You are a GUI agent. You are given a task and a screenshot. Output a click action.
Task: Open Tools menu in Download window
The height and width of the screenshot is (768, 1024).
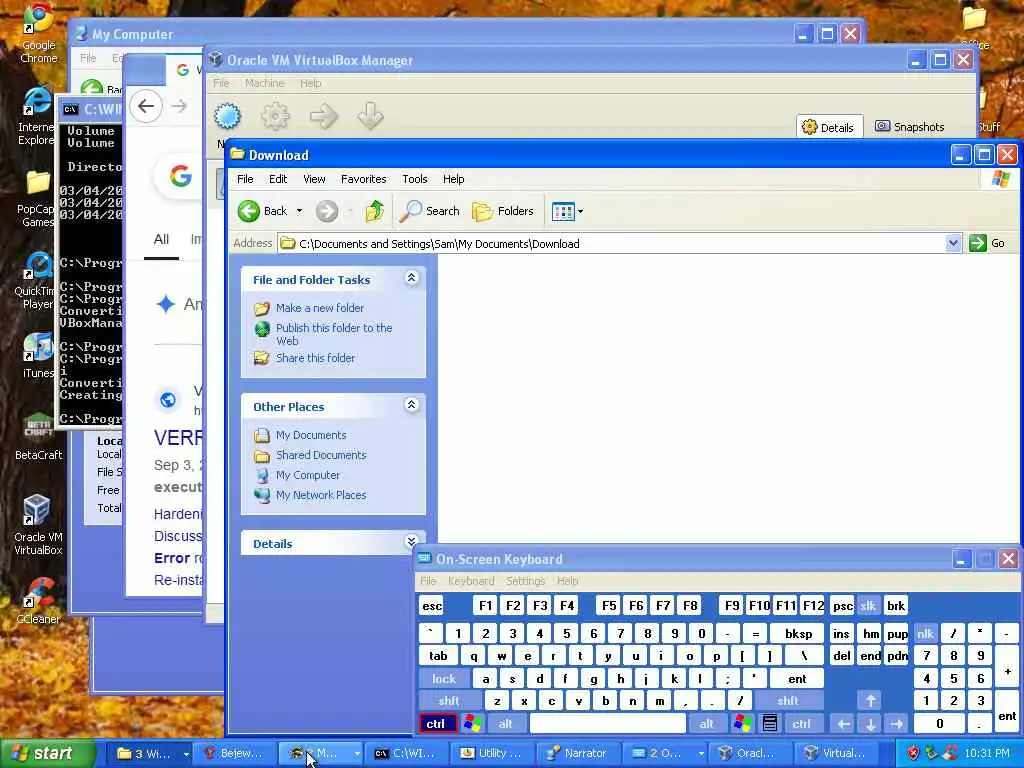click(415, 179)
